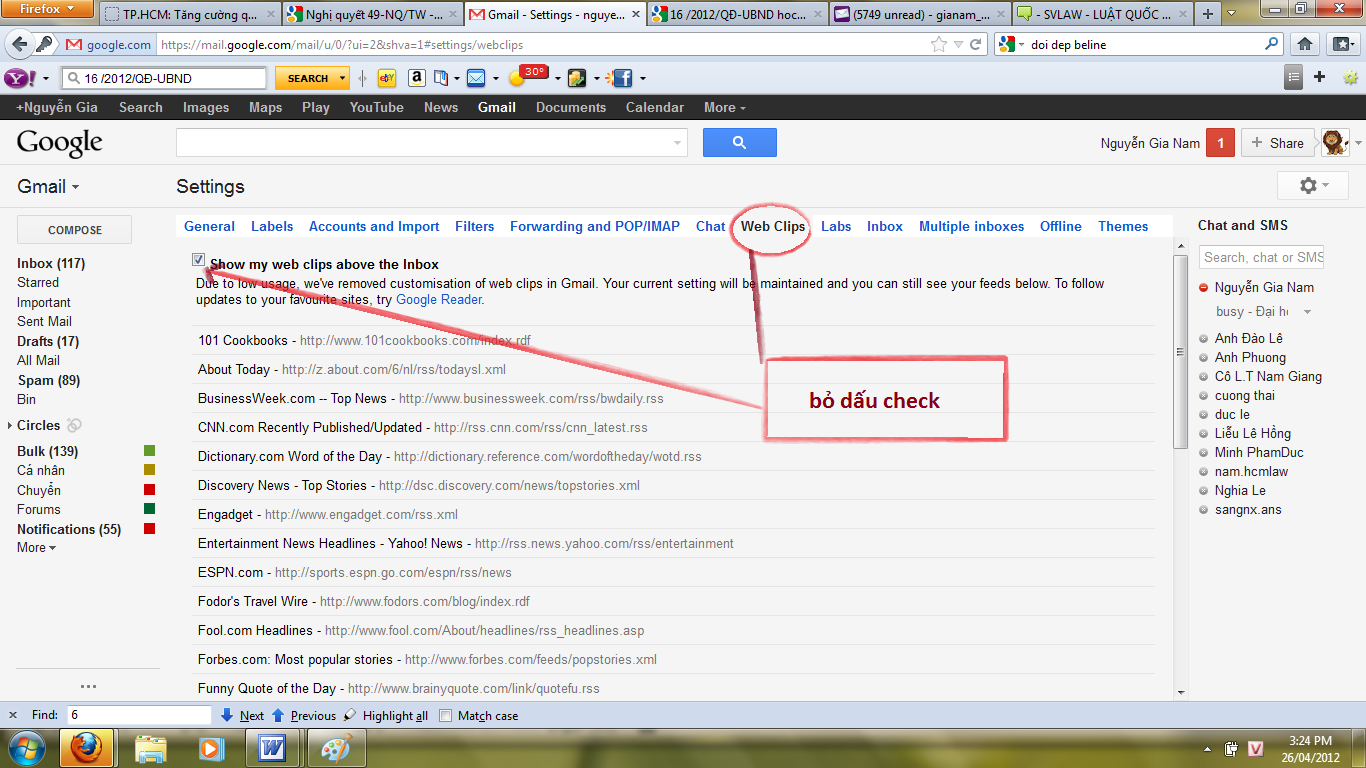Open the Yahoo SEARCH button dropdown arrow
This screenshot has width=1366, height=768.
(342, 78)
